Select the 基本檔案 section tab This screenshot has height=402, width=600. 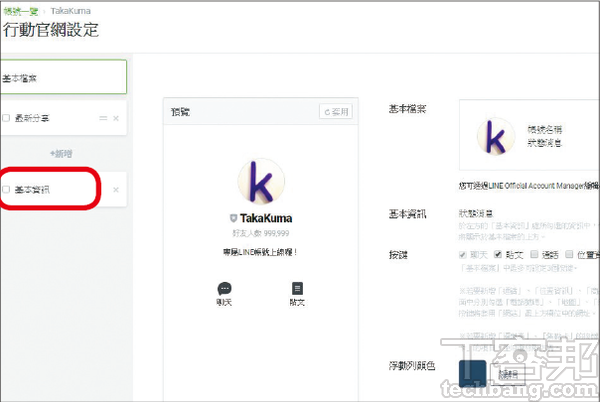point(64,77)
